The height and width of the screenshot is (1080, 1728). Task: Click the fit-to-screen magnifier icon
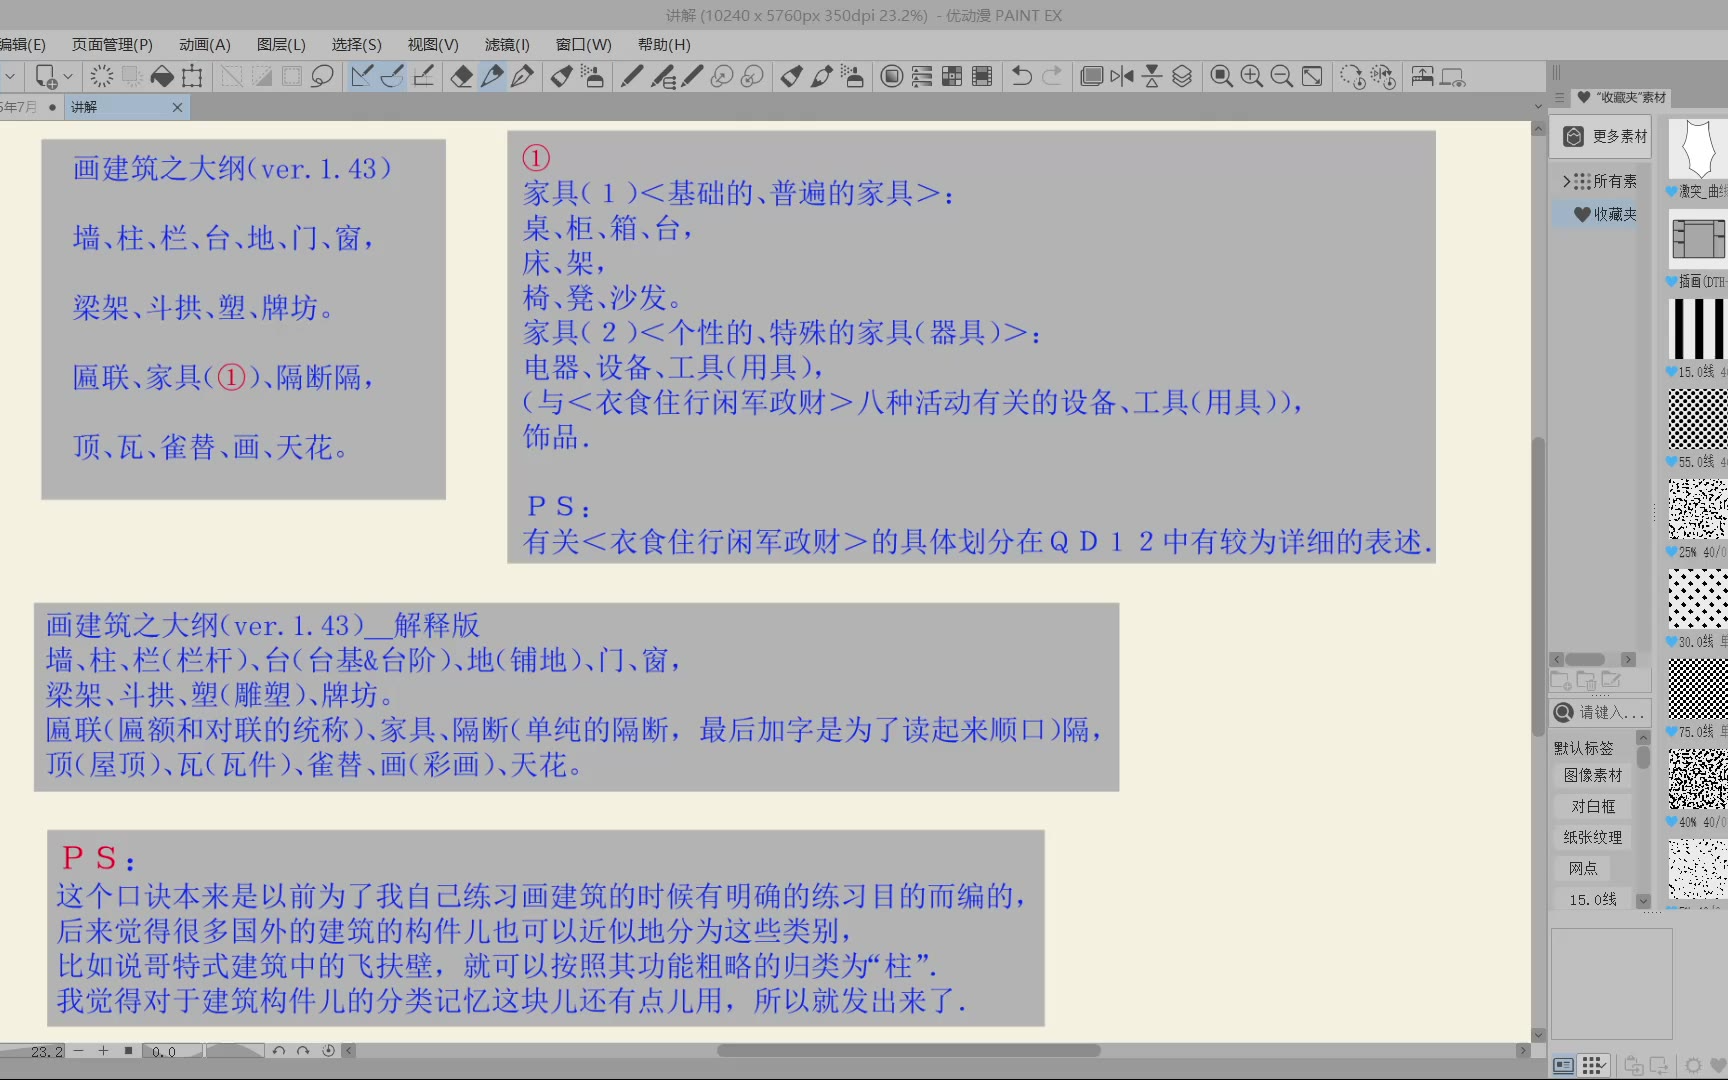(x=1221, y=77)
